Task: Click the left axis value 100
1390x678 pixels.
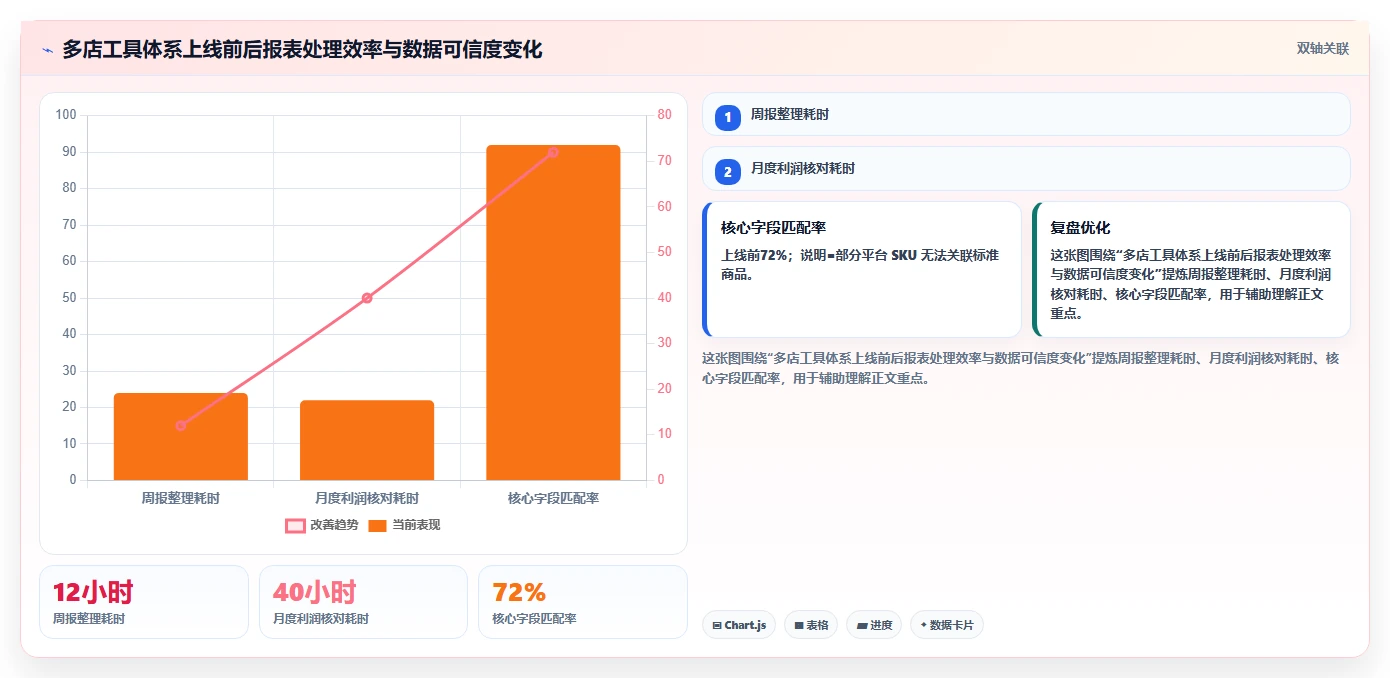Action: 66,115
